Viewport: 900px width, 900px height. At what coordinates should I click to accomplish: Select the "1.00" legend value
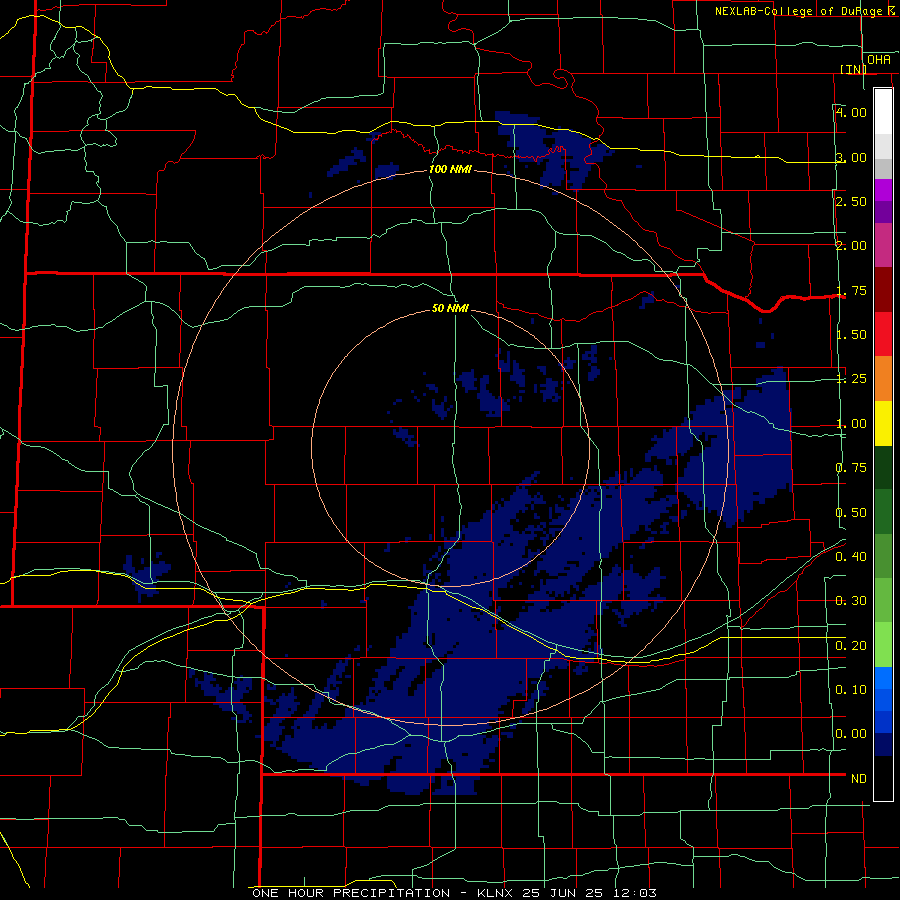click(x=851, y=424)
